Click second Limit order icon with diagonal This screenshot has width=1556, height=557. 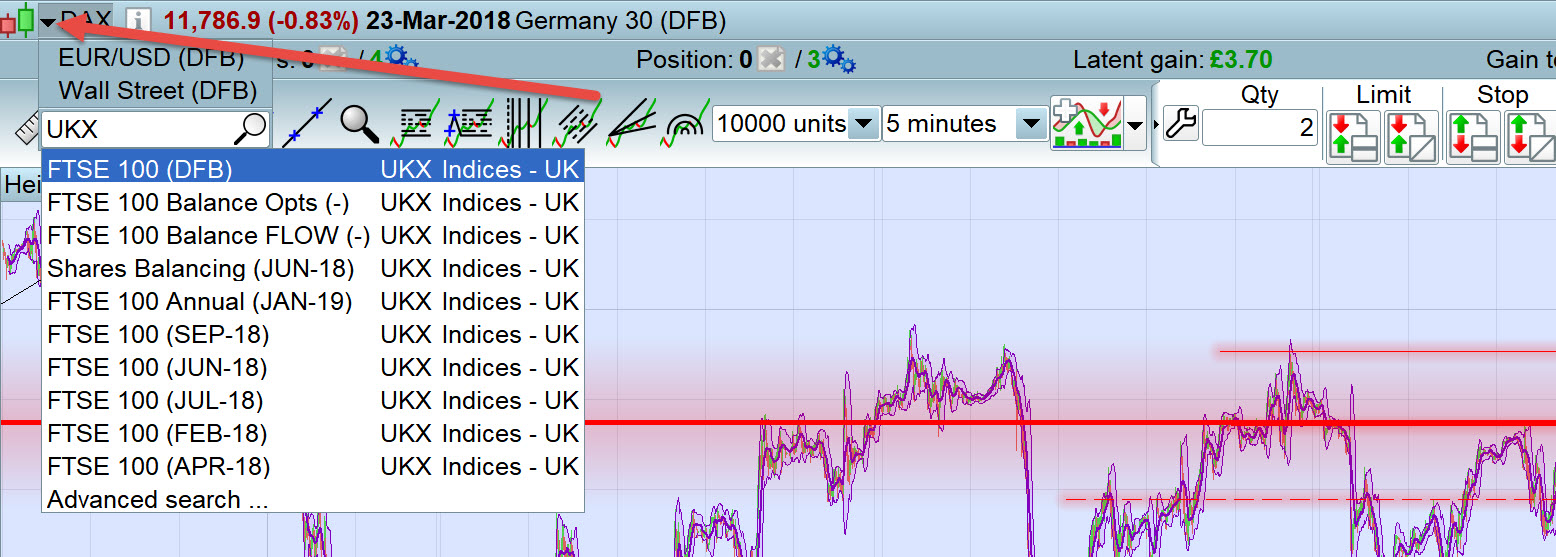click(1411, 137)
